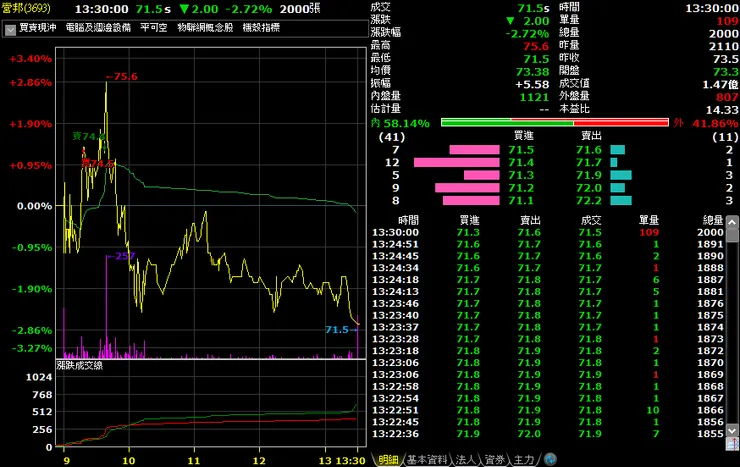Click the 外盤量 value 807
The width and height of the screenshot is (740, 467).
(727, 97)
